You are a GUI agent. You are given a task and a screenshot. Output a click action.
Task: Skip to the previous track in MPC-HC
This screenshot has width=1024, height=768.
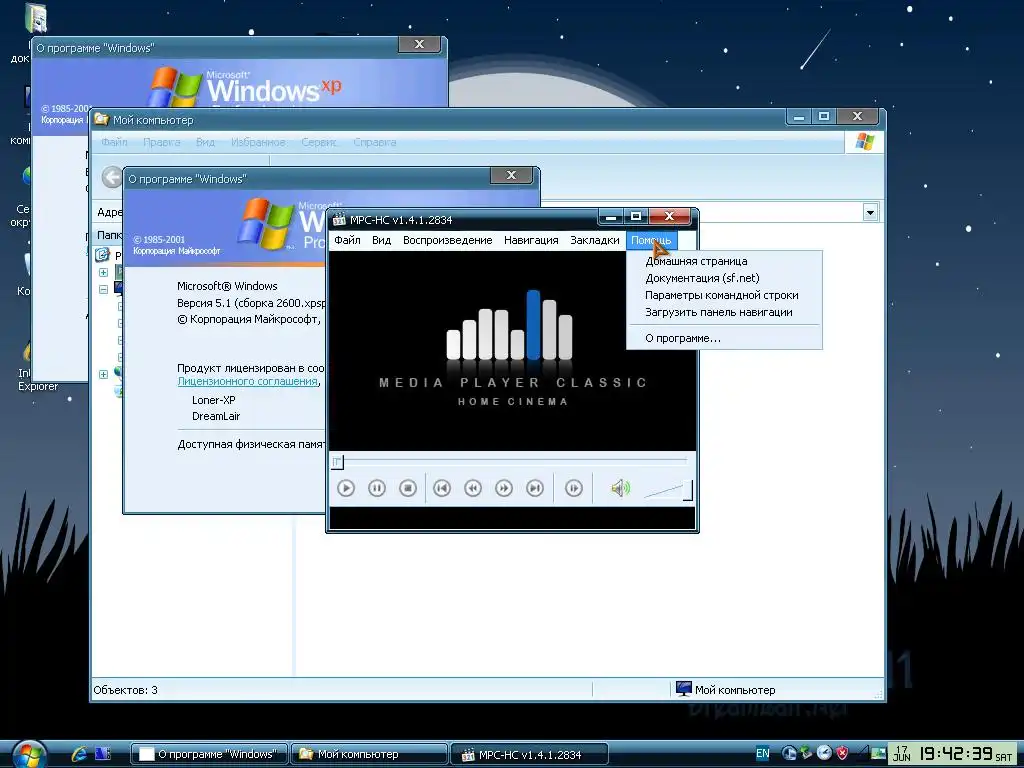pyautogui.click(x=442, y=488)
